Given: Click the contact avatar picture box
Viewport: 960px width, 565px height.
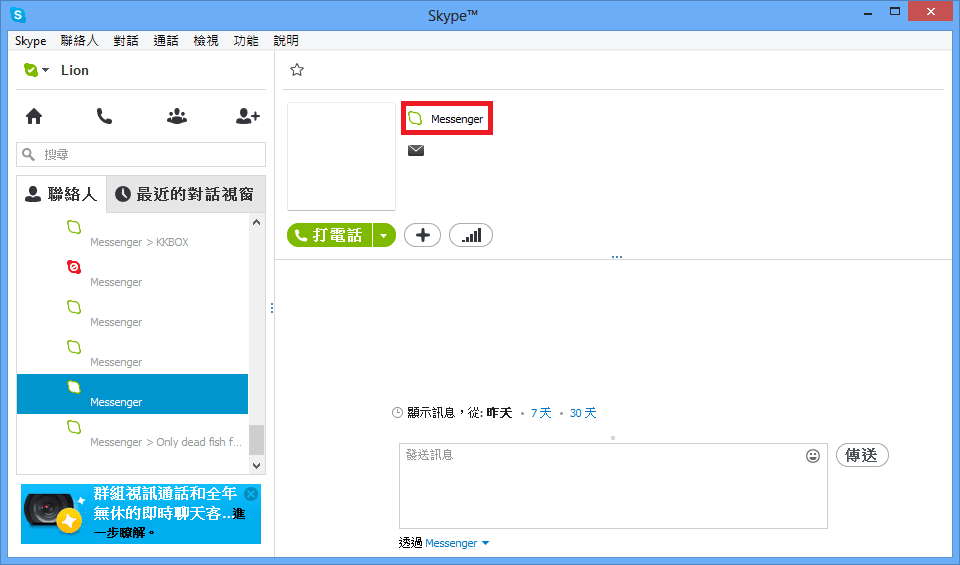Looking at the screenshot, I should coord(342,156).
